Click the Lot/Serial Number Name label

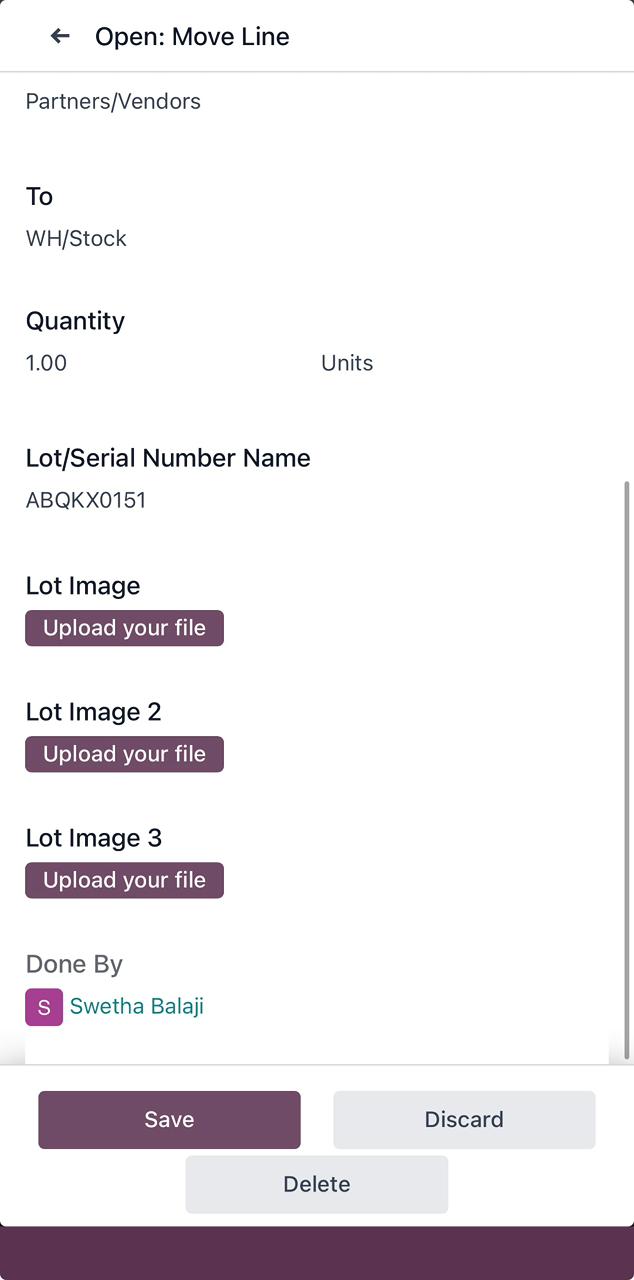point(168,458)
